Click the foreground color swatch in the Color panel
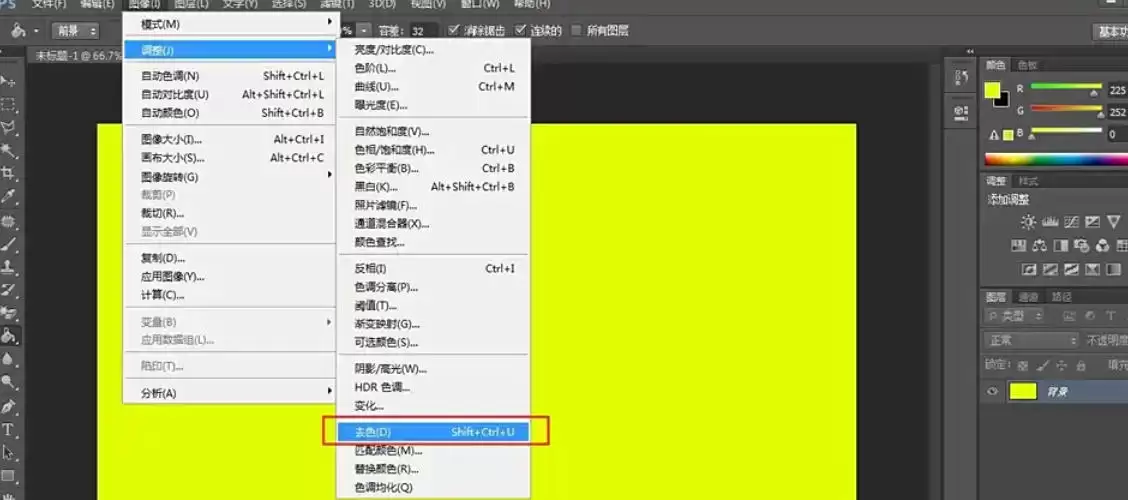This screenshot has height=500, width=1128. 993,91
